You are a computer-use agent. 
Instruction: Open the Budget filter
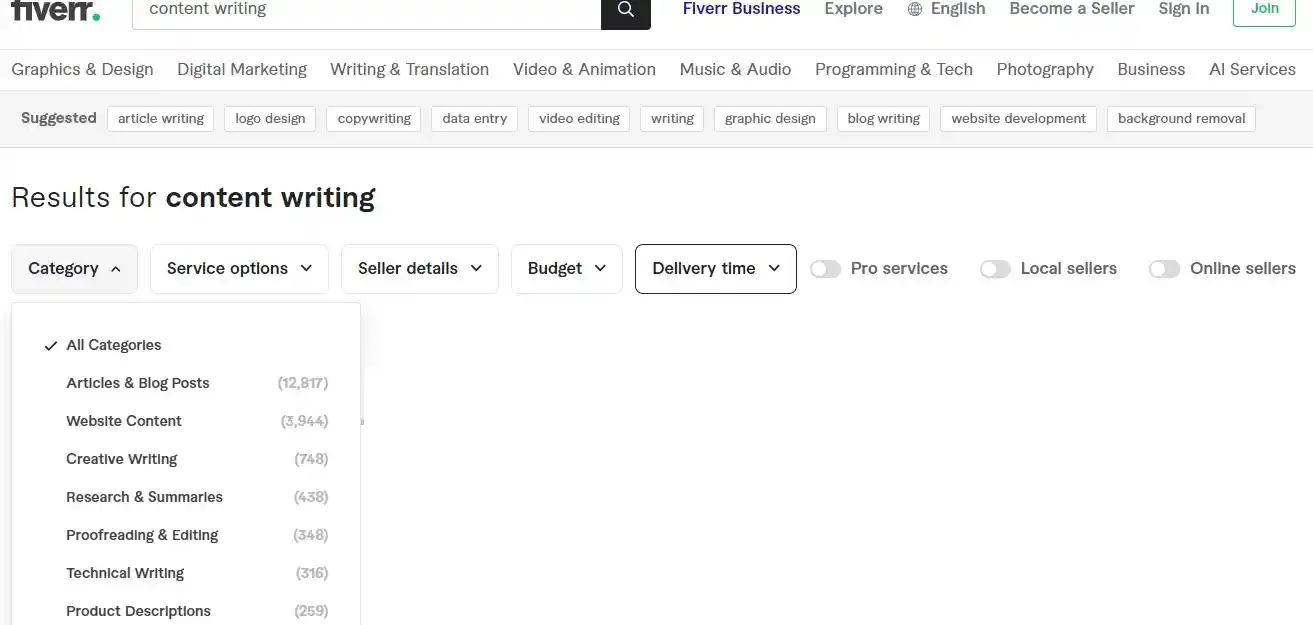coord(566,268)
